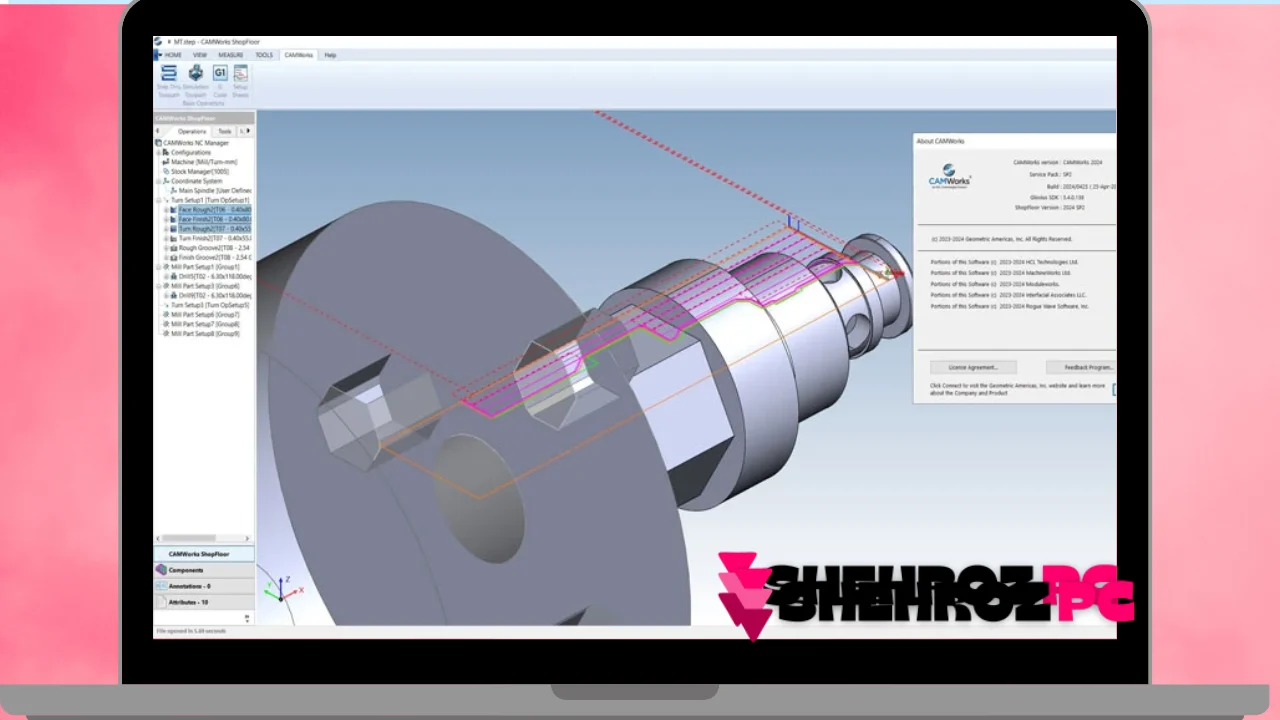Click the Rough Groove2 operation icon
The image size is (1280, 720).
[x=174, y=248]
